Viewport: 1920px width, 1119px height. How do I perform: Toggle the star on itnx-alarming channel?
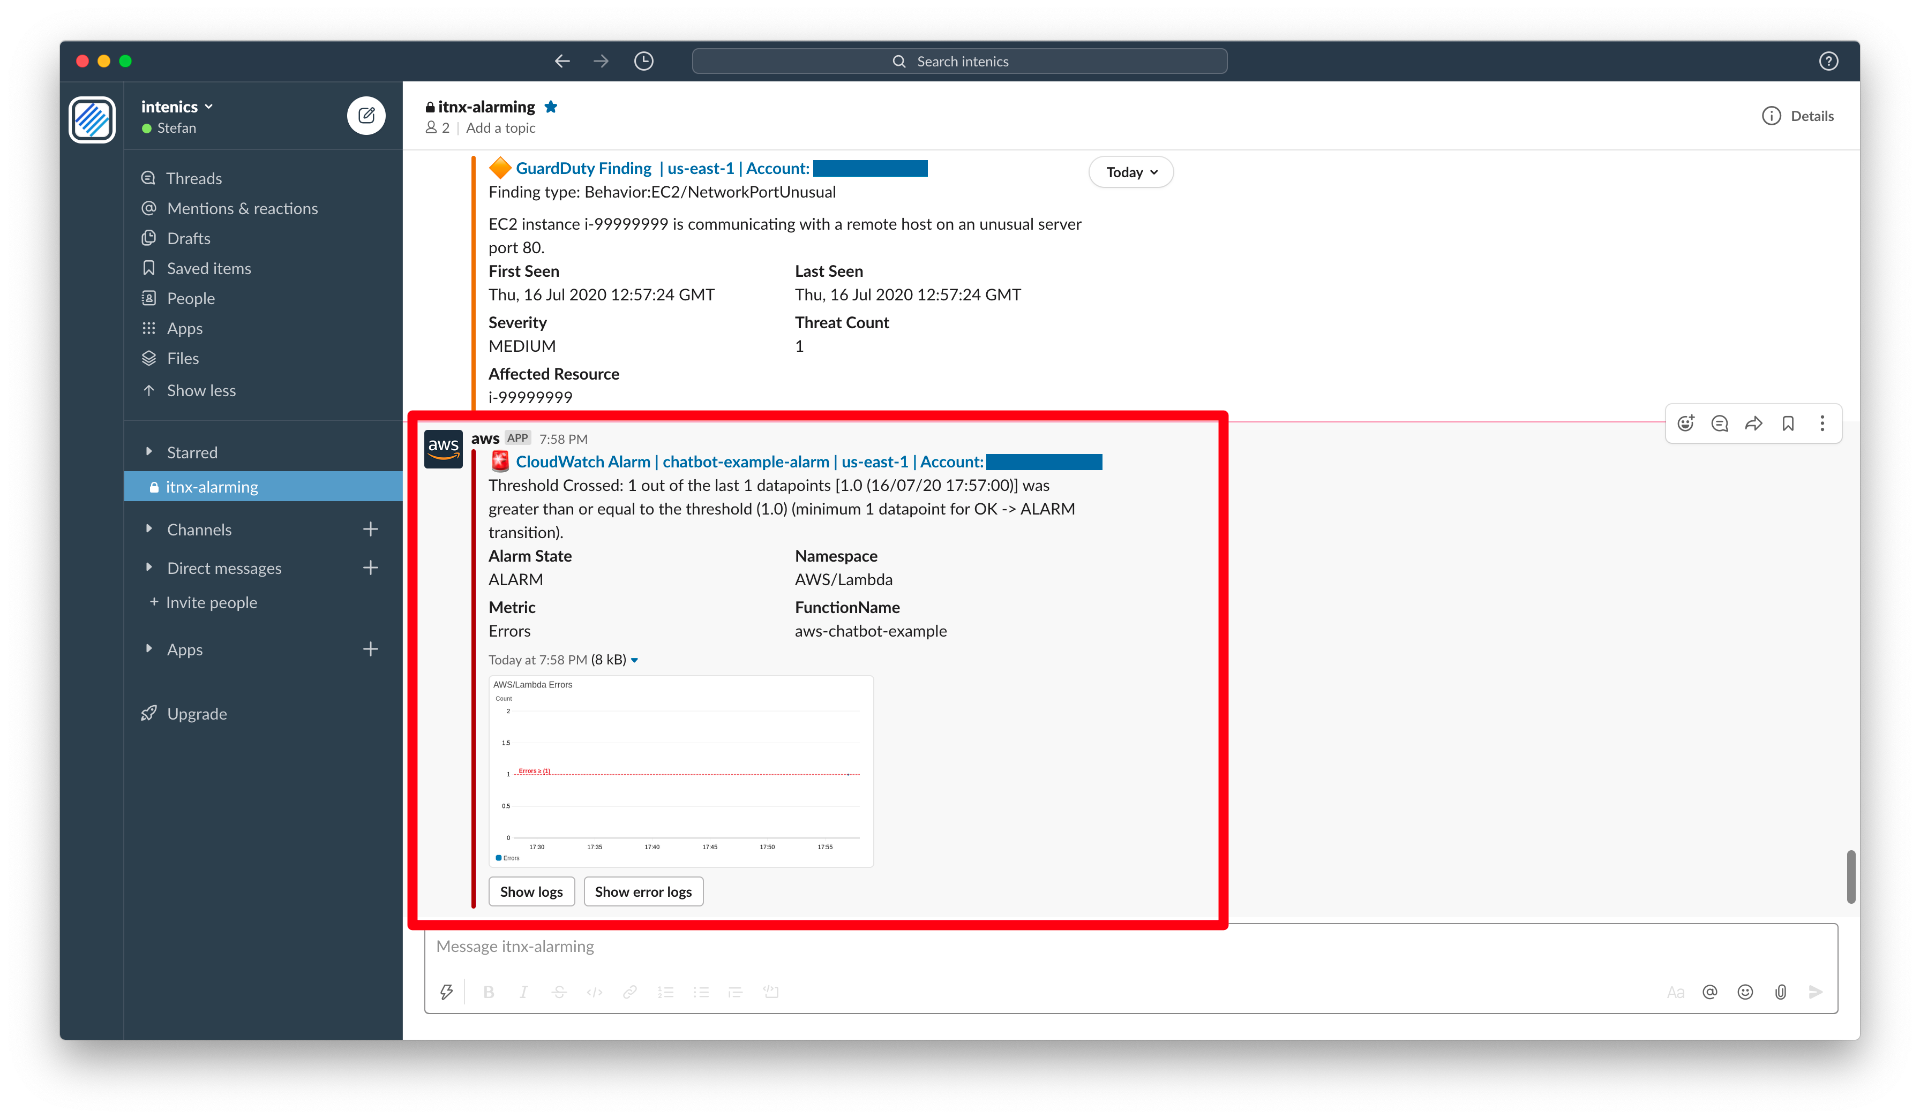pos(551,107)
